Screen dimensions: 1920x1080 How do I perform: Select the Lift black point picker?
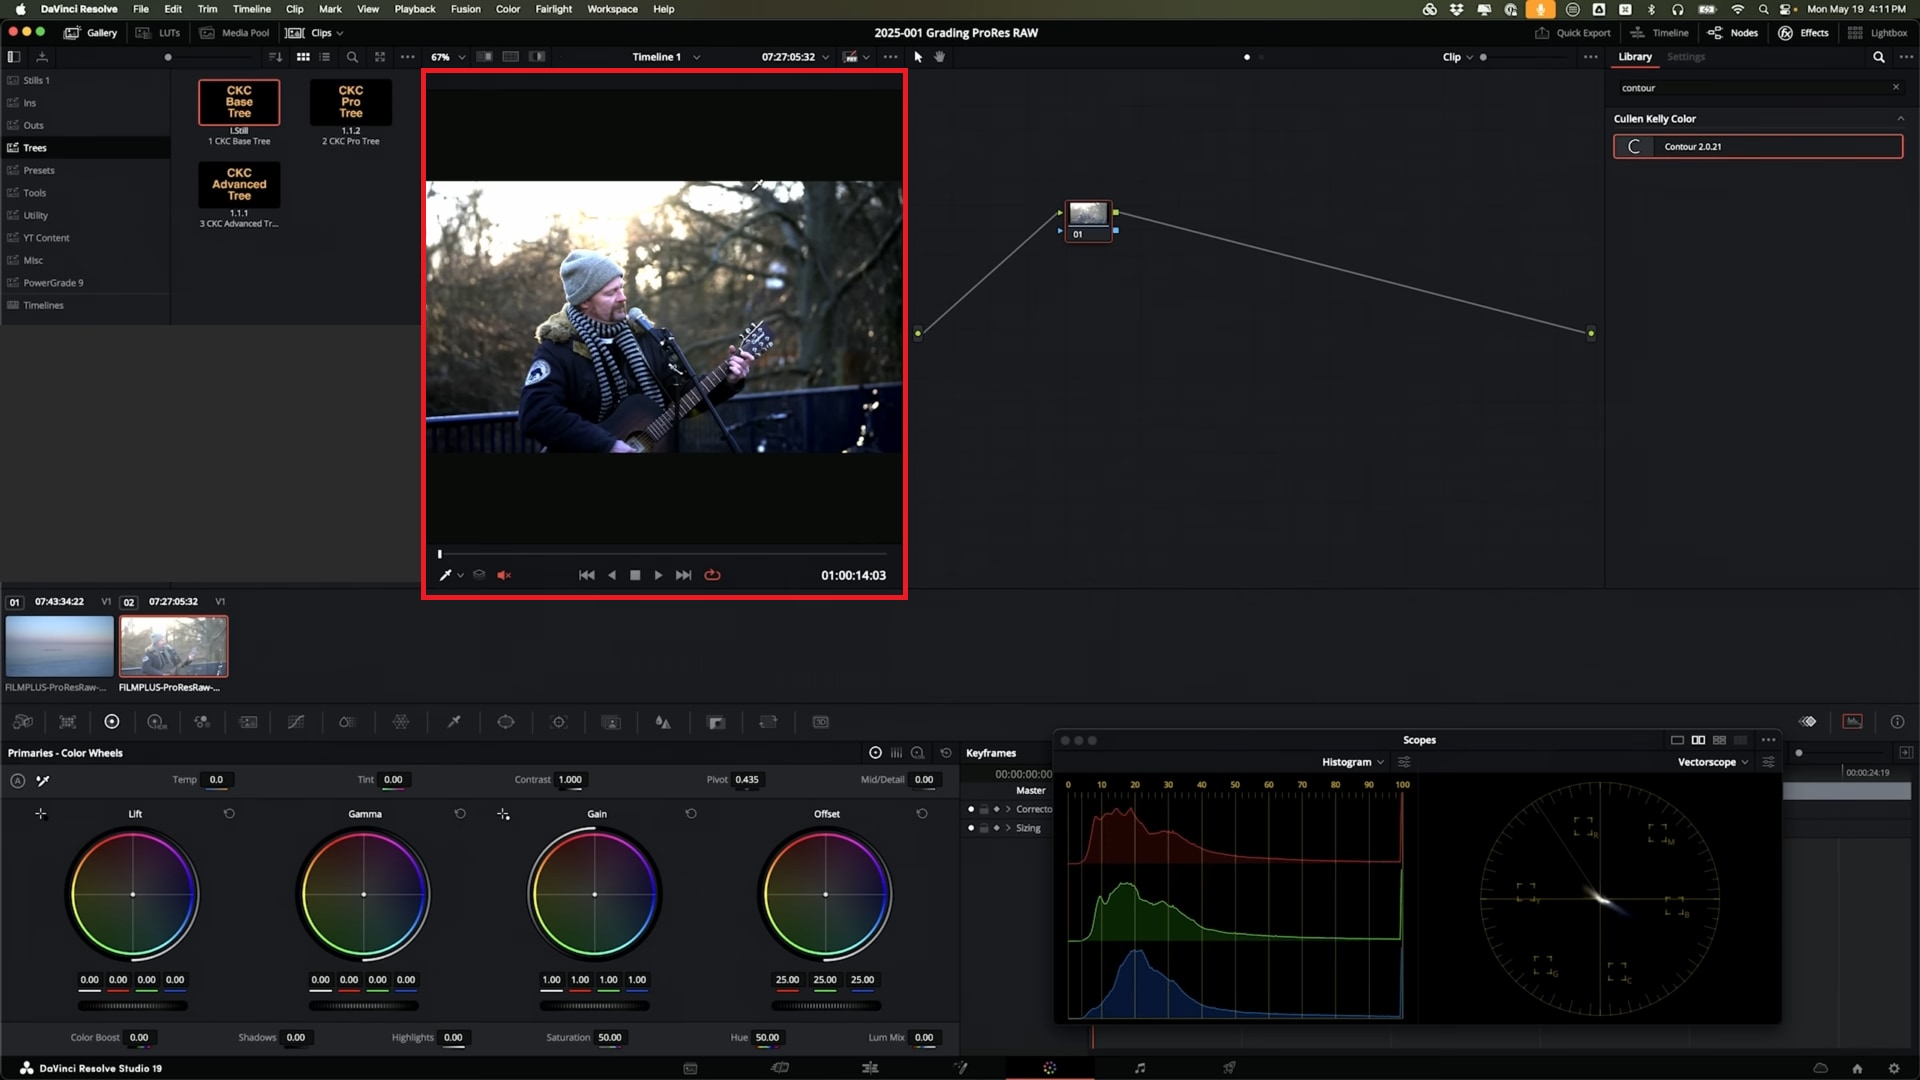coord(41,814)
